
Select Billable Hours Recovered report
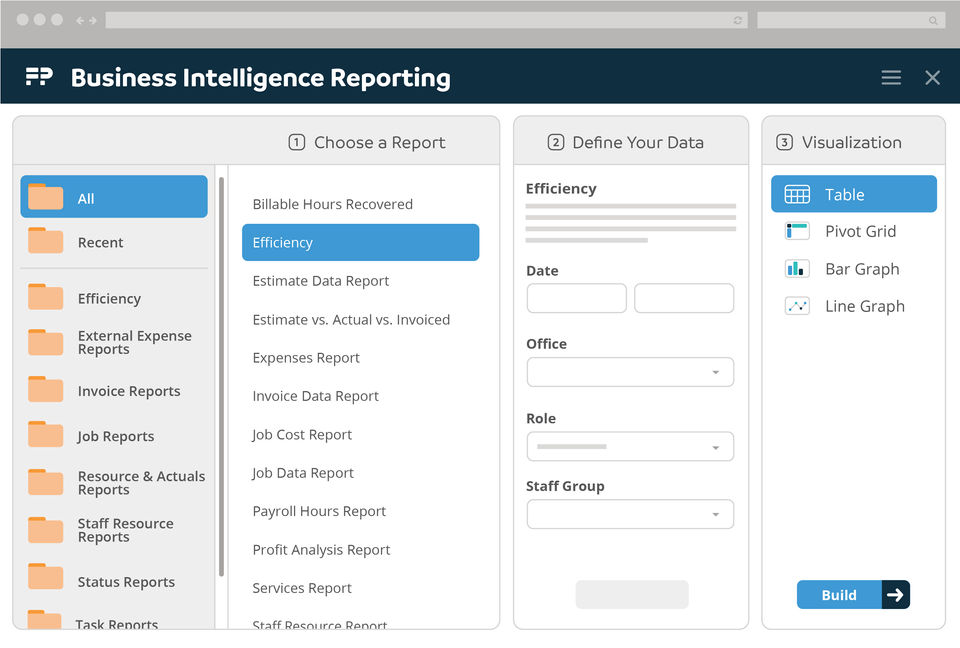pos(332,204)
